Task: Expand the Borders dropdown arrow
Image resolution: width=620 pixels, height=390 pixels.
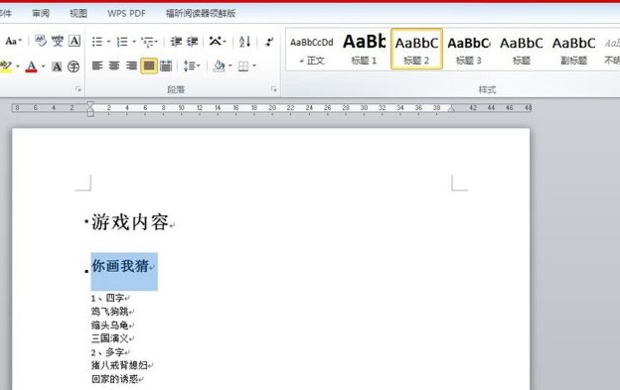Action: point(254,66)
